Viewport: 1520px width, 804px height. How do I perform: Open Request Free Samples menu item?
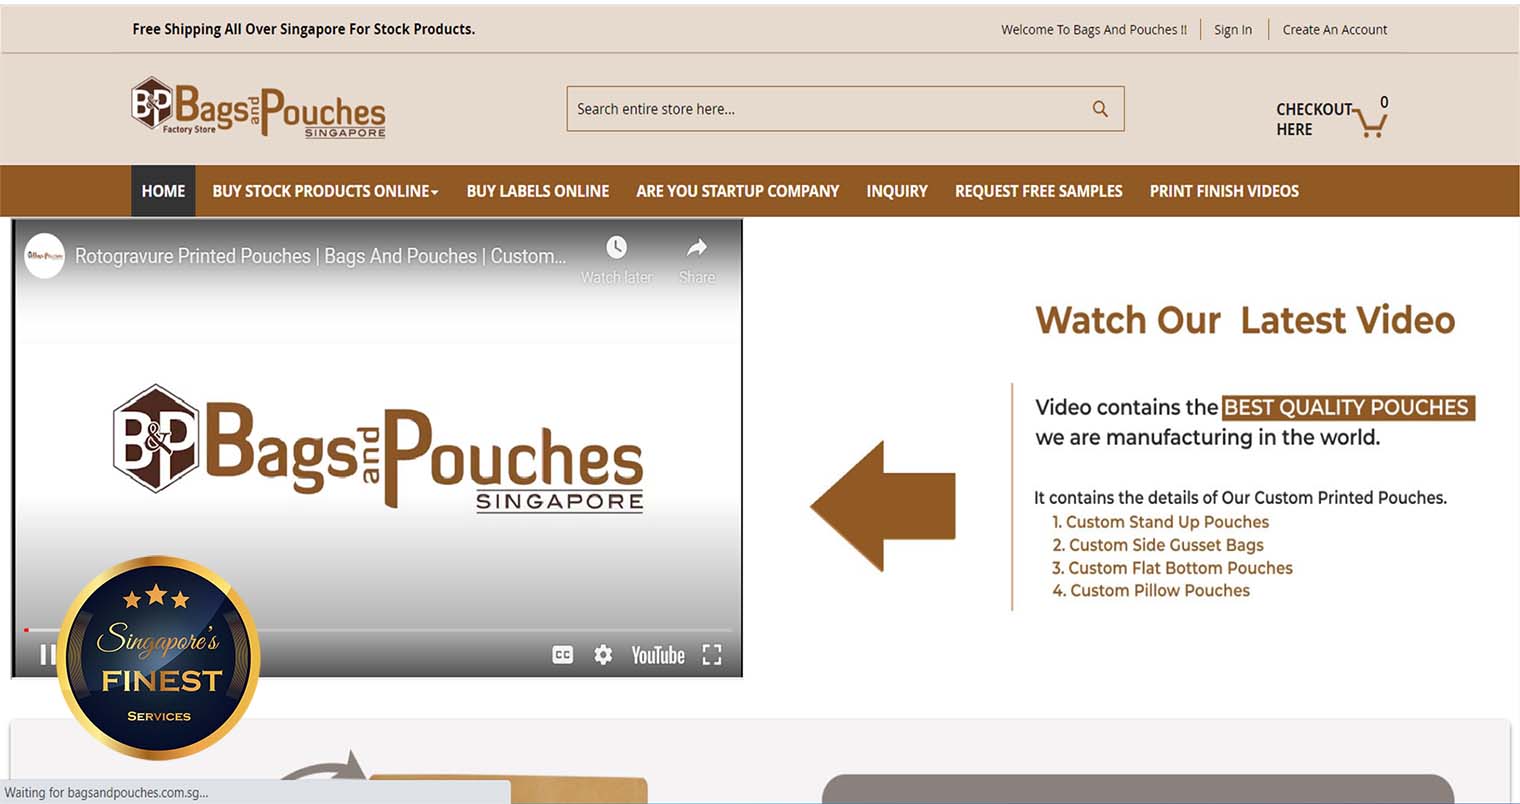[1038, 191]
